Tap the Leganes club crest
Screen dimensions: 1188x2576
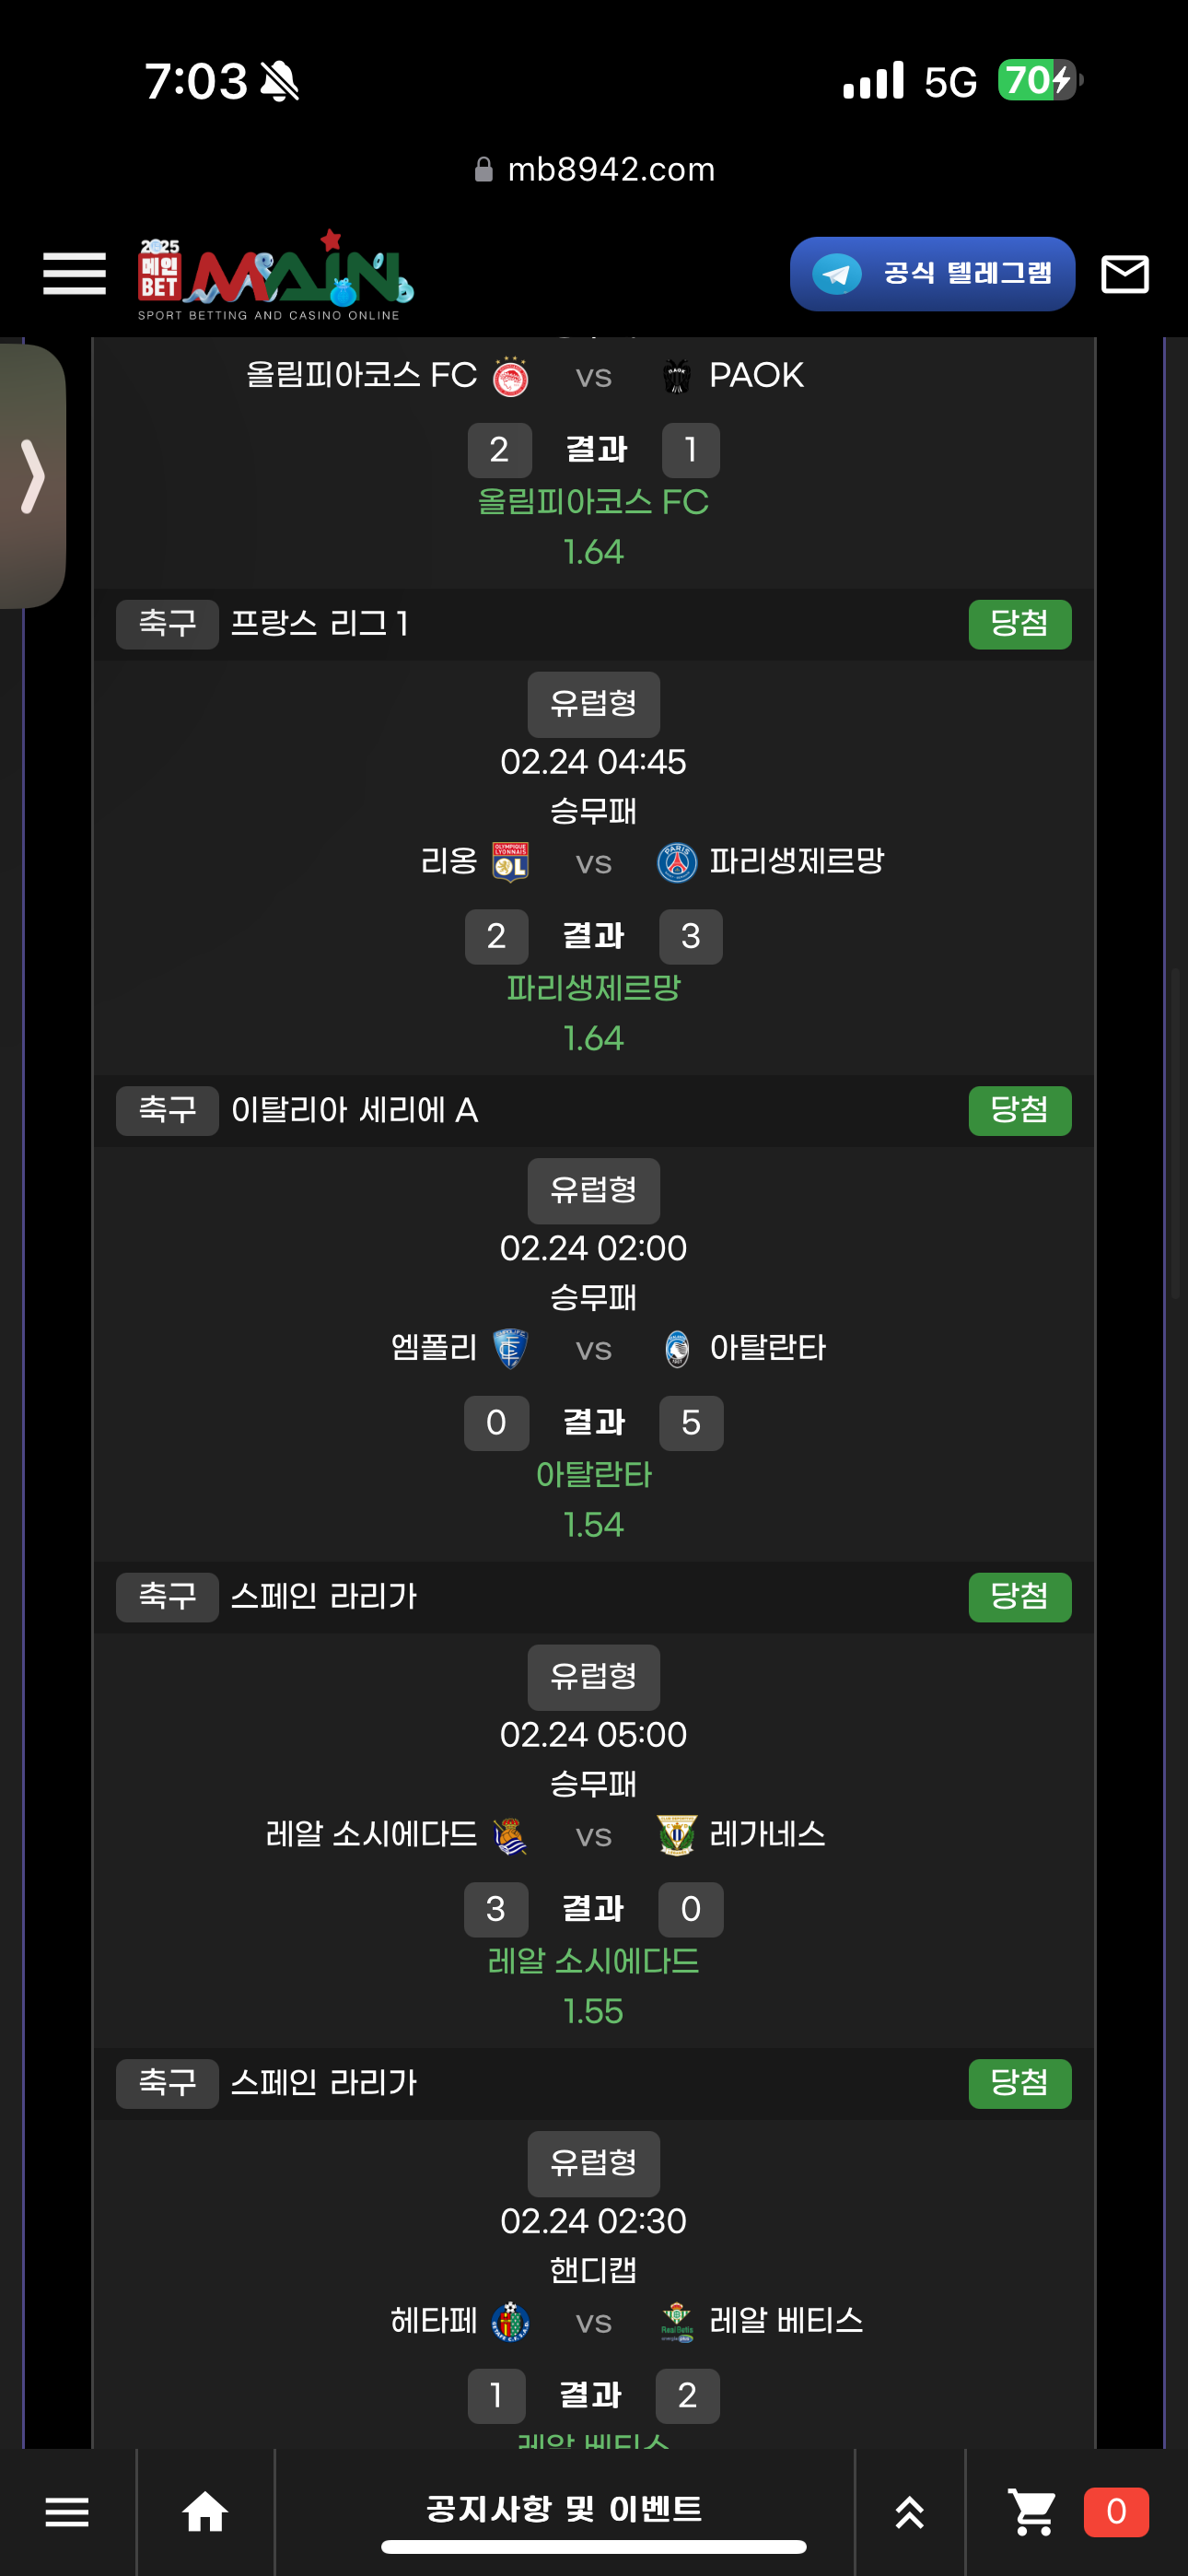677,1836
